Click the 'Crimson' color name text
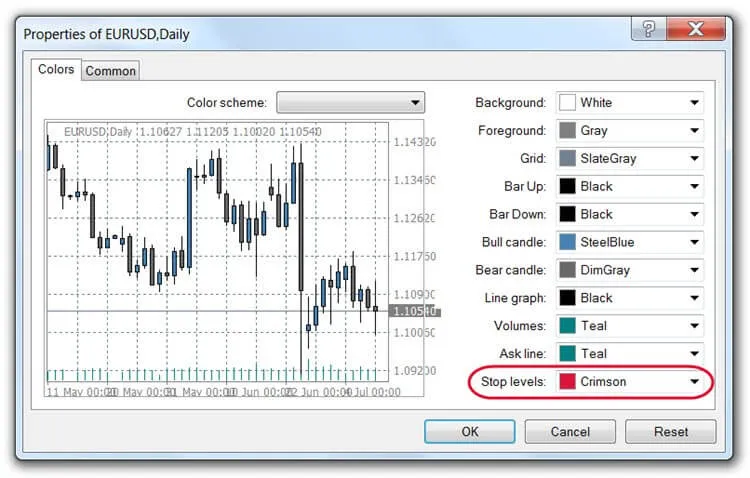The height and width of the screenshot is (478, 750). click(603, 381)
